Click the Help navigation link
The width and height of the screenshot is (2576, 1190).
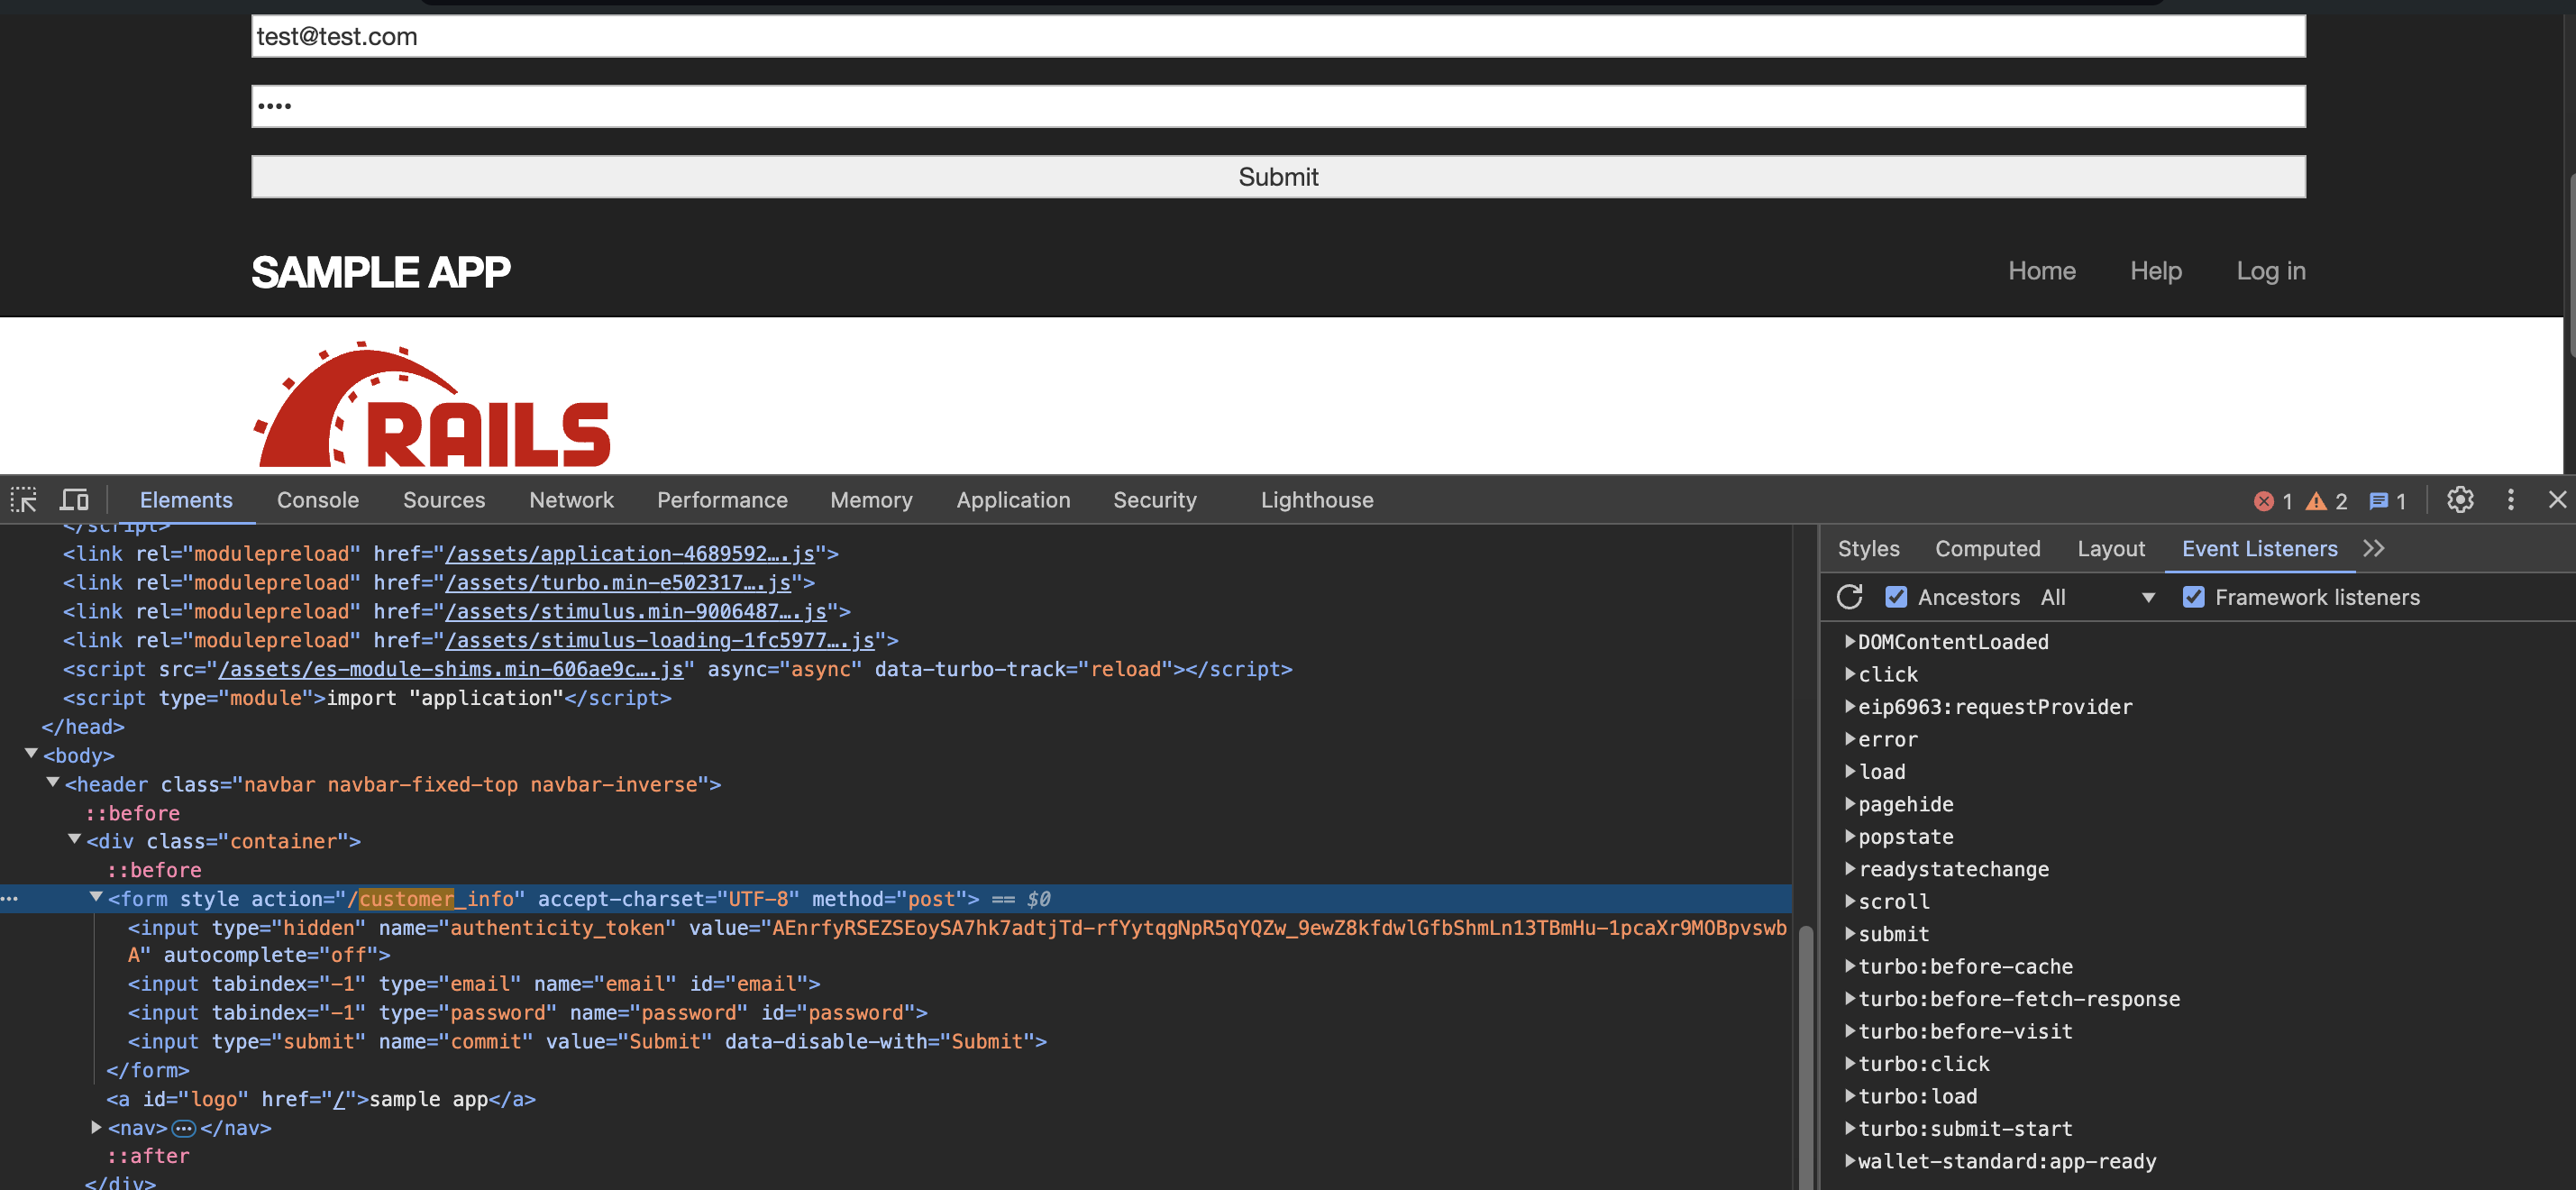coord(2155,271)
